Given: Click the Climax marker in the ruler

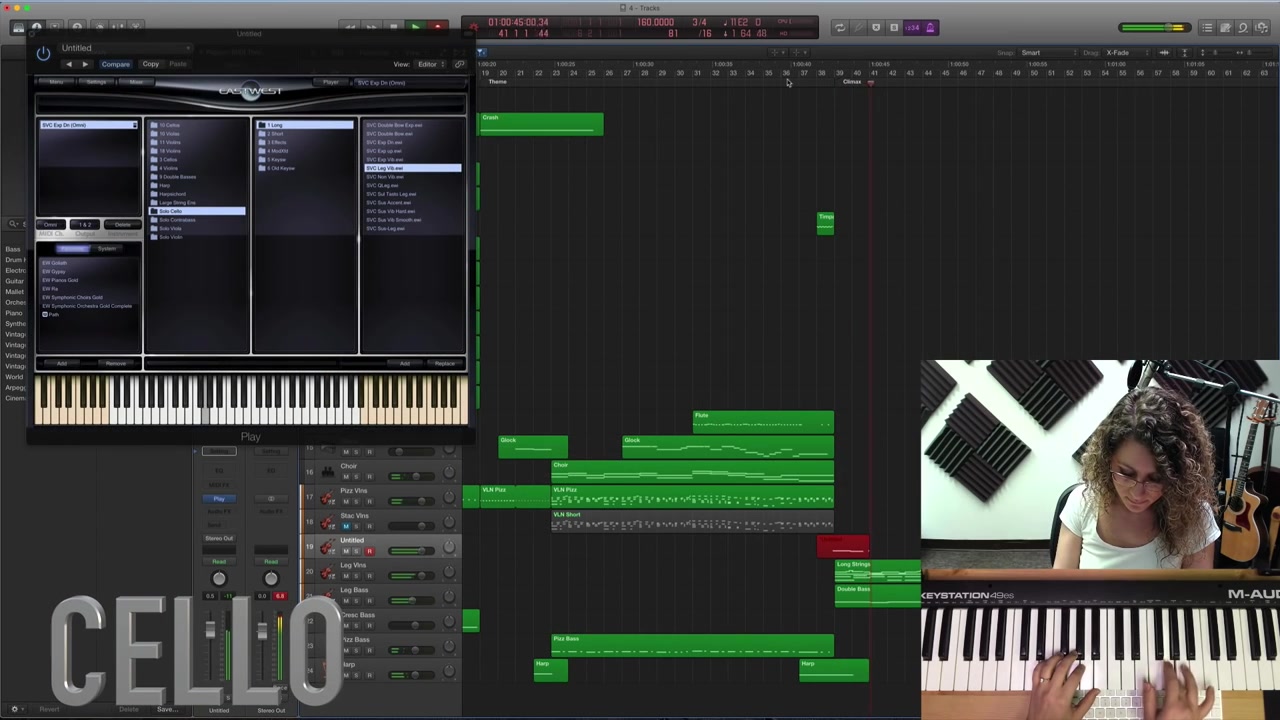Looking at the screenshot, I should (x=852, y=82).
